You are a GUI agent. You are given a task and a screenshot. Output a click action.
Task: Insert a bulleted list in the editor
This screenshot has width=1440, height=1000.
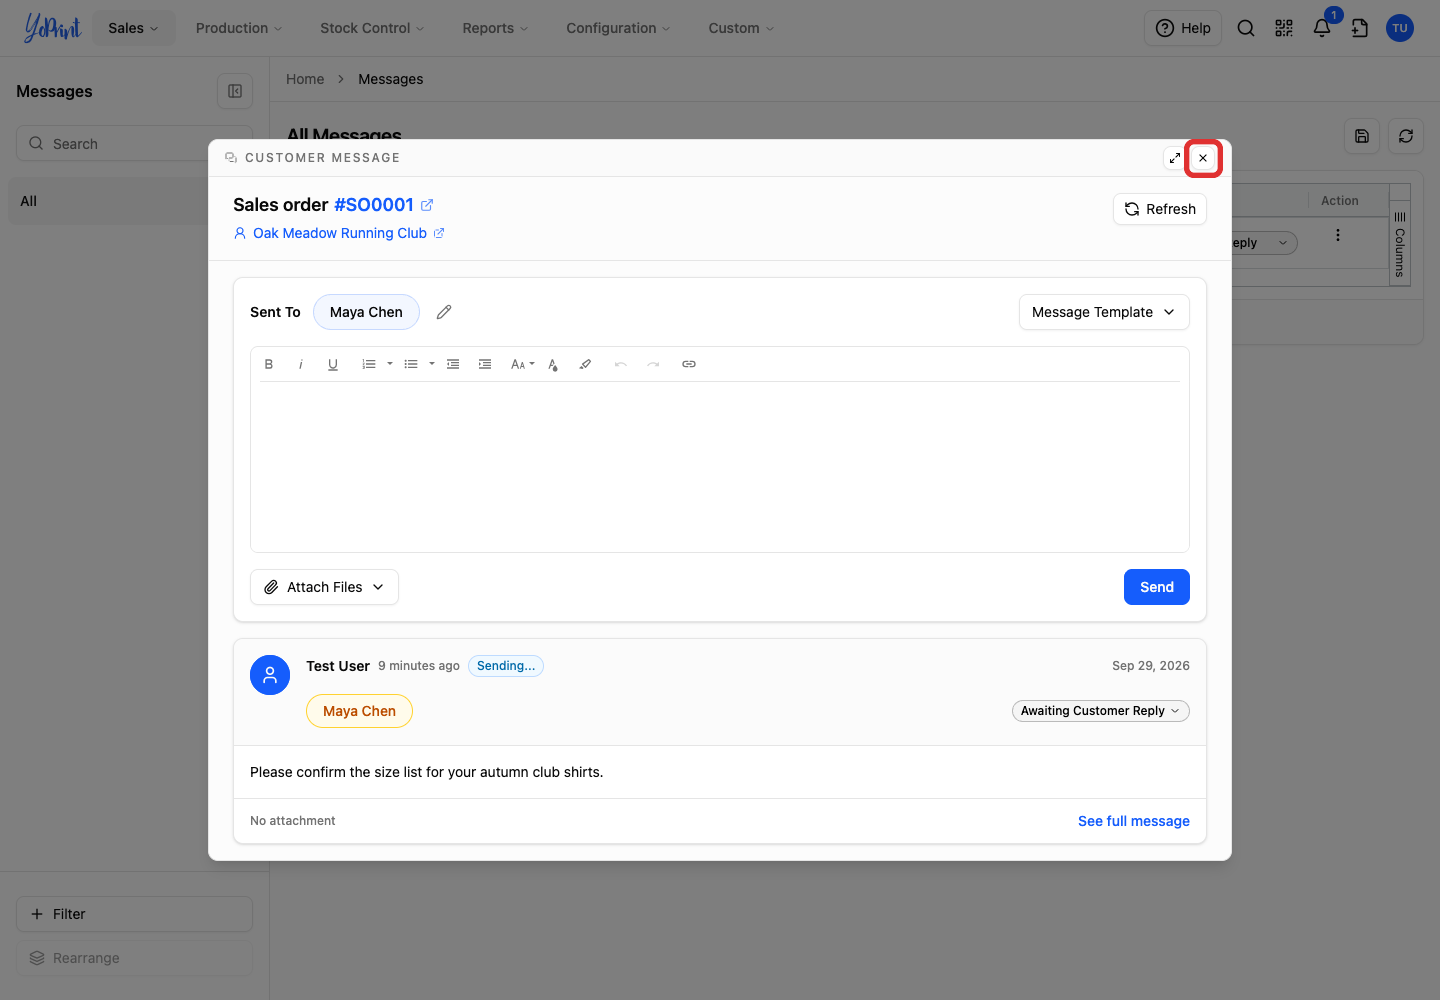411,364
